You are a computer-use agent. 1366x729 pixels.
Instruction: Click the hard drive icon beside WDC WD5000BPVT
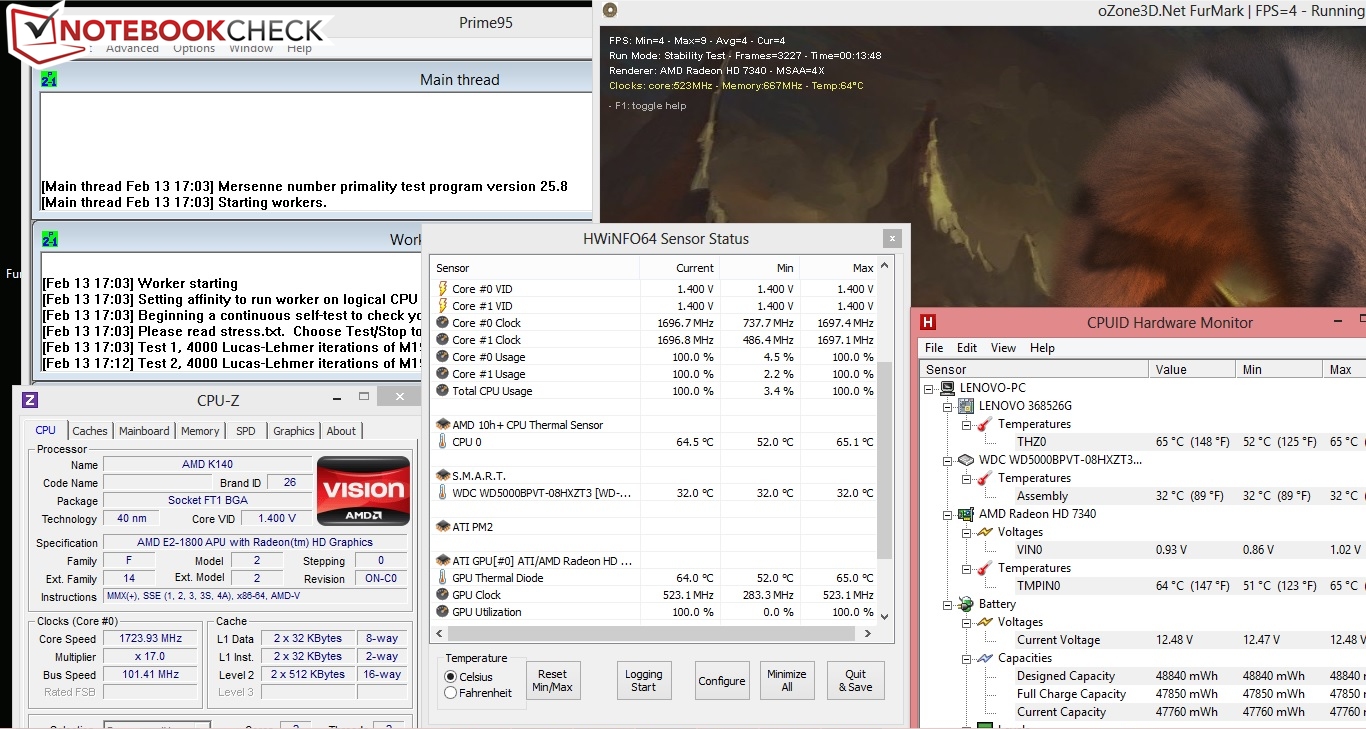click(x=966, y=460)
